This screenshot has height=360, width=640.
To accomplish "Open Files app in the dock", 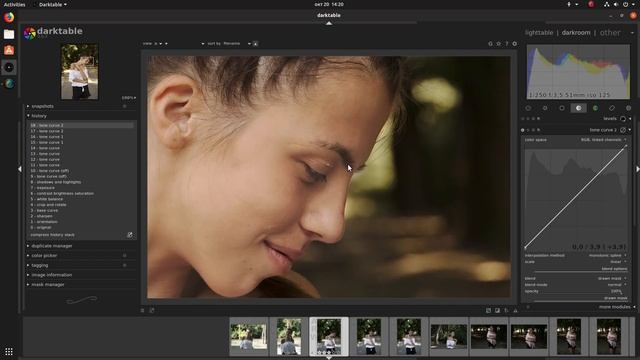I will 9,34.
